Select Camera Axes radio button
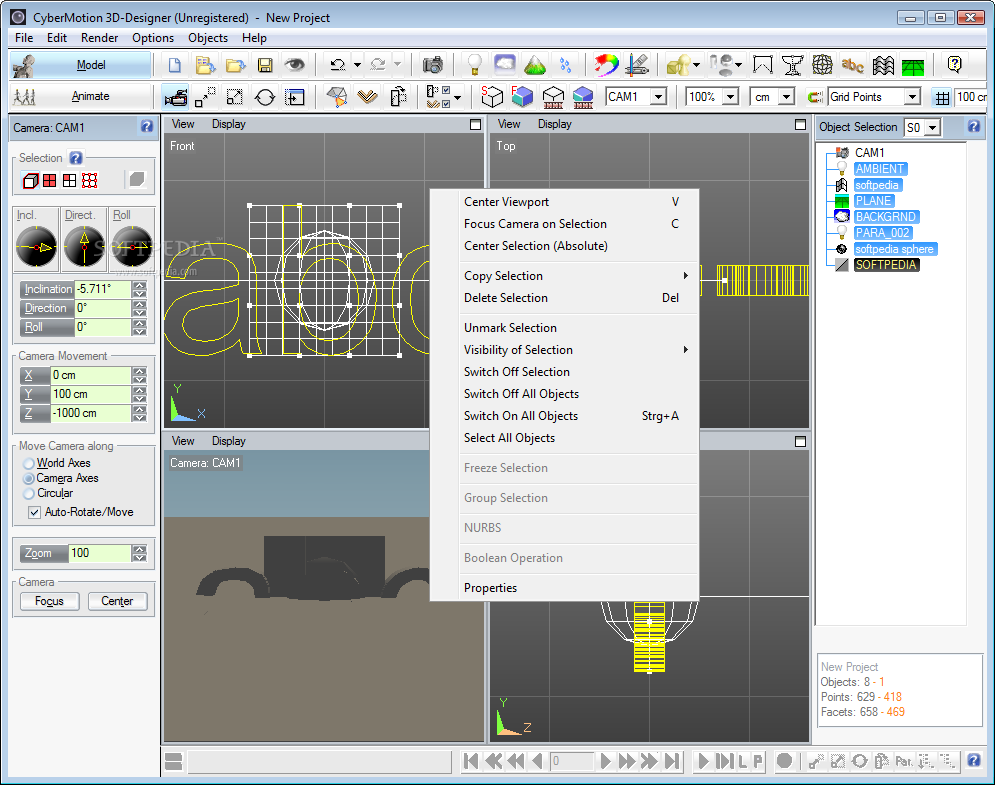Image resolution: width=995 pixels, height=785 pixels. pos(29,478)
